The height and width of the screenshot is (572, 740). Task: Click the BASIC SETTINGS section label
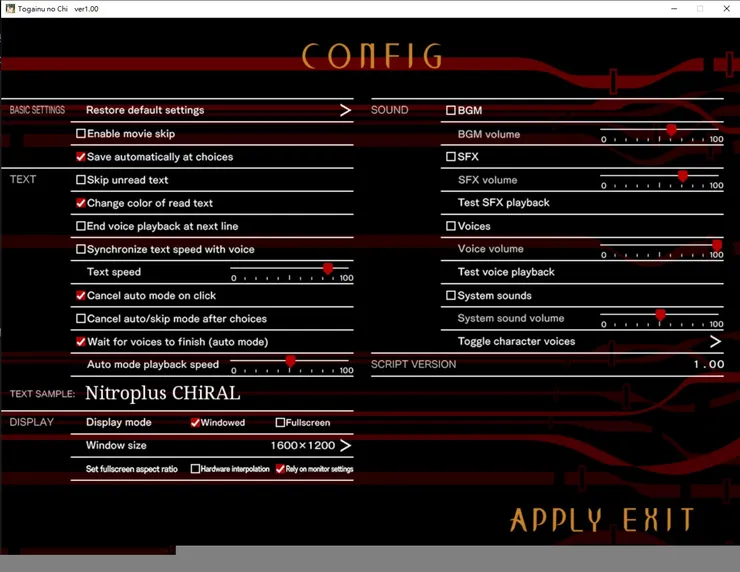pos(37,110)
